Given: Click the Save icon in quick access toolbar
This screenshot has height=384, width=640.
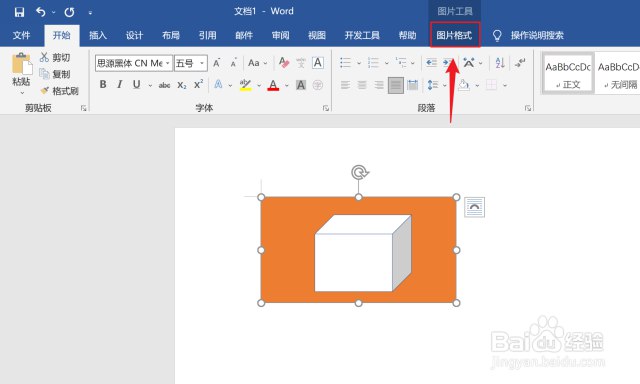Looking at the screenshot, I should tap(19, 12).
